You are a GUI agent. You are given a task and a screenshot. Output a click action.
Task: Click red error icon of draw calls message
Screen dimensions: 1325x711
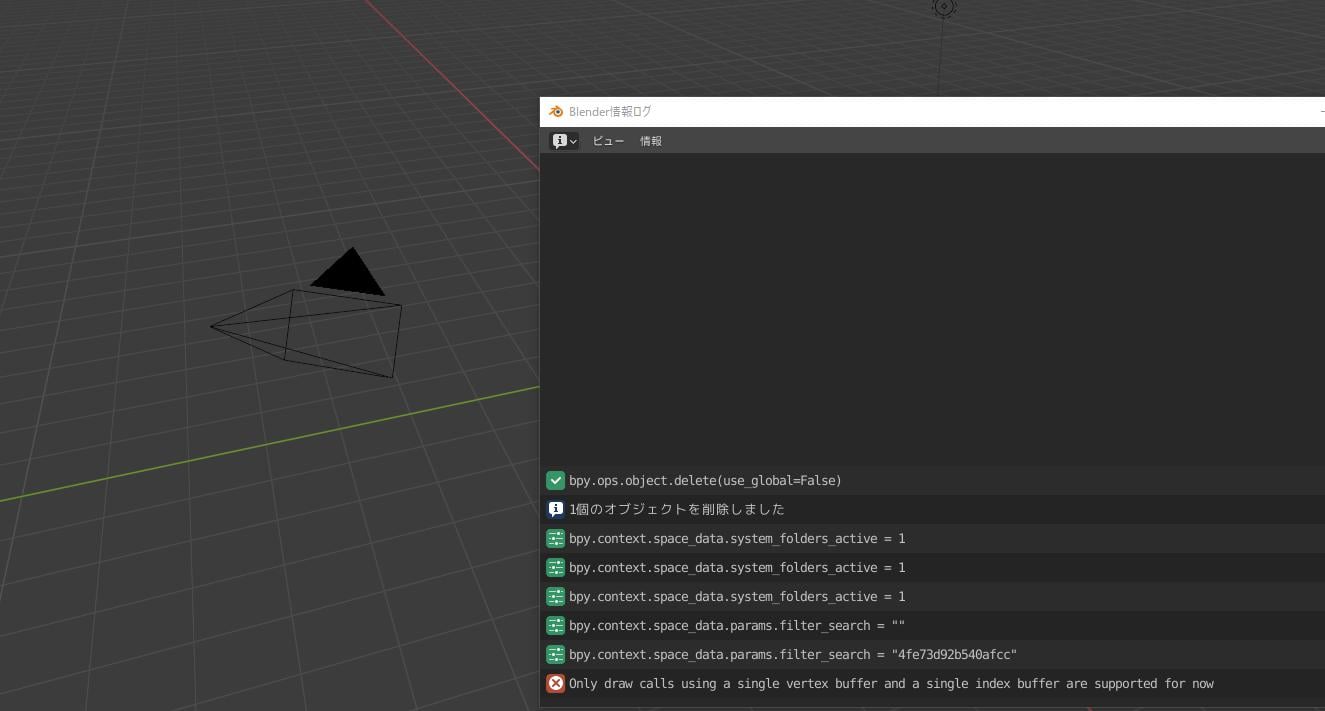tap(556, 684)
